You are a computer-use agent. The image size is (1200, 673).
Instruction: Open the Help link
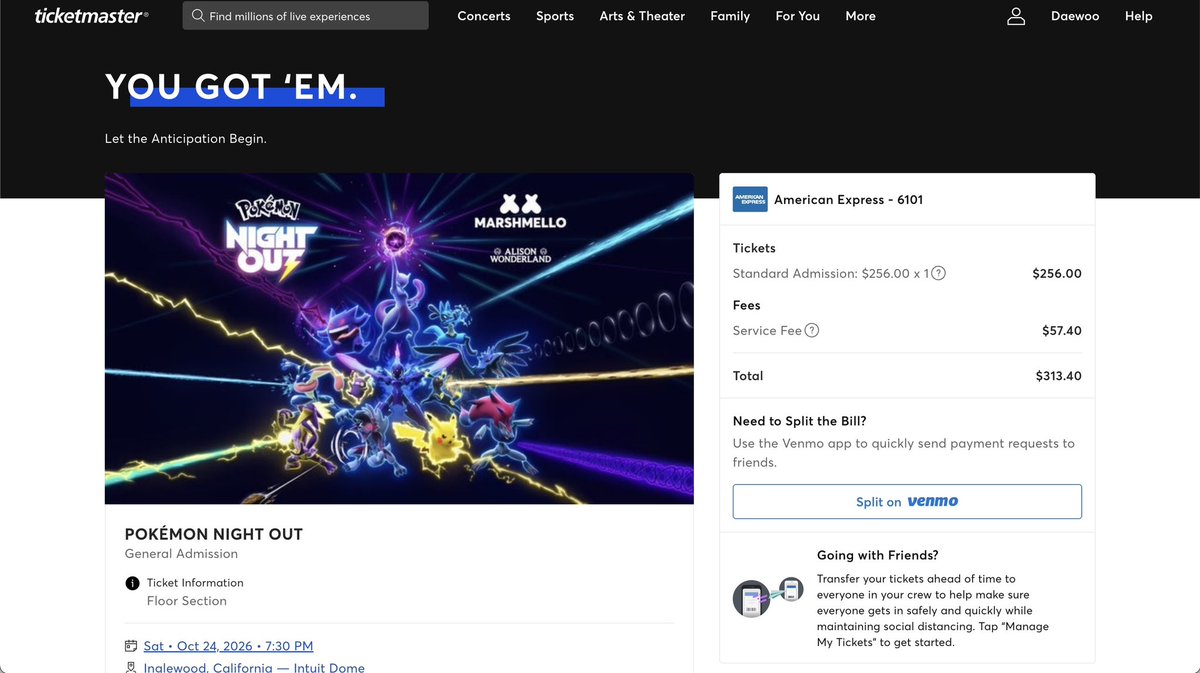click(x=1139, y=16)
